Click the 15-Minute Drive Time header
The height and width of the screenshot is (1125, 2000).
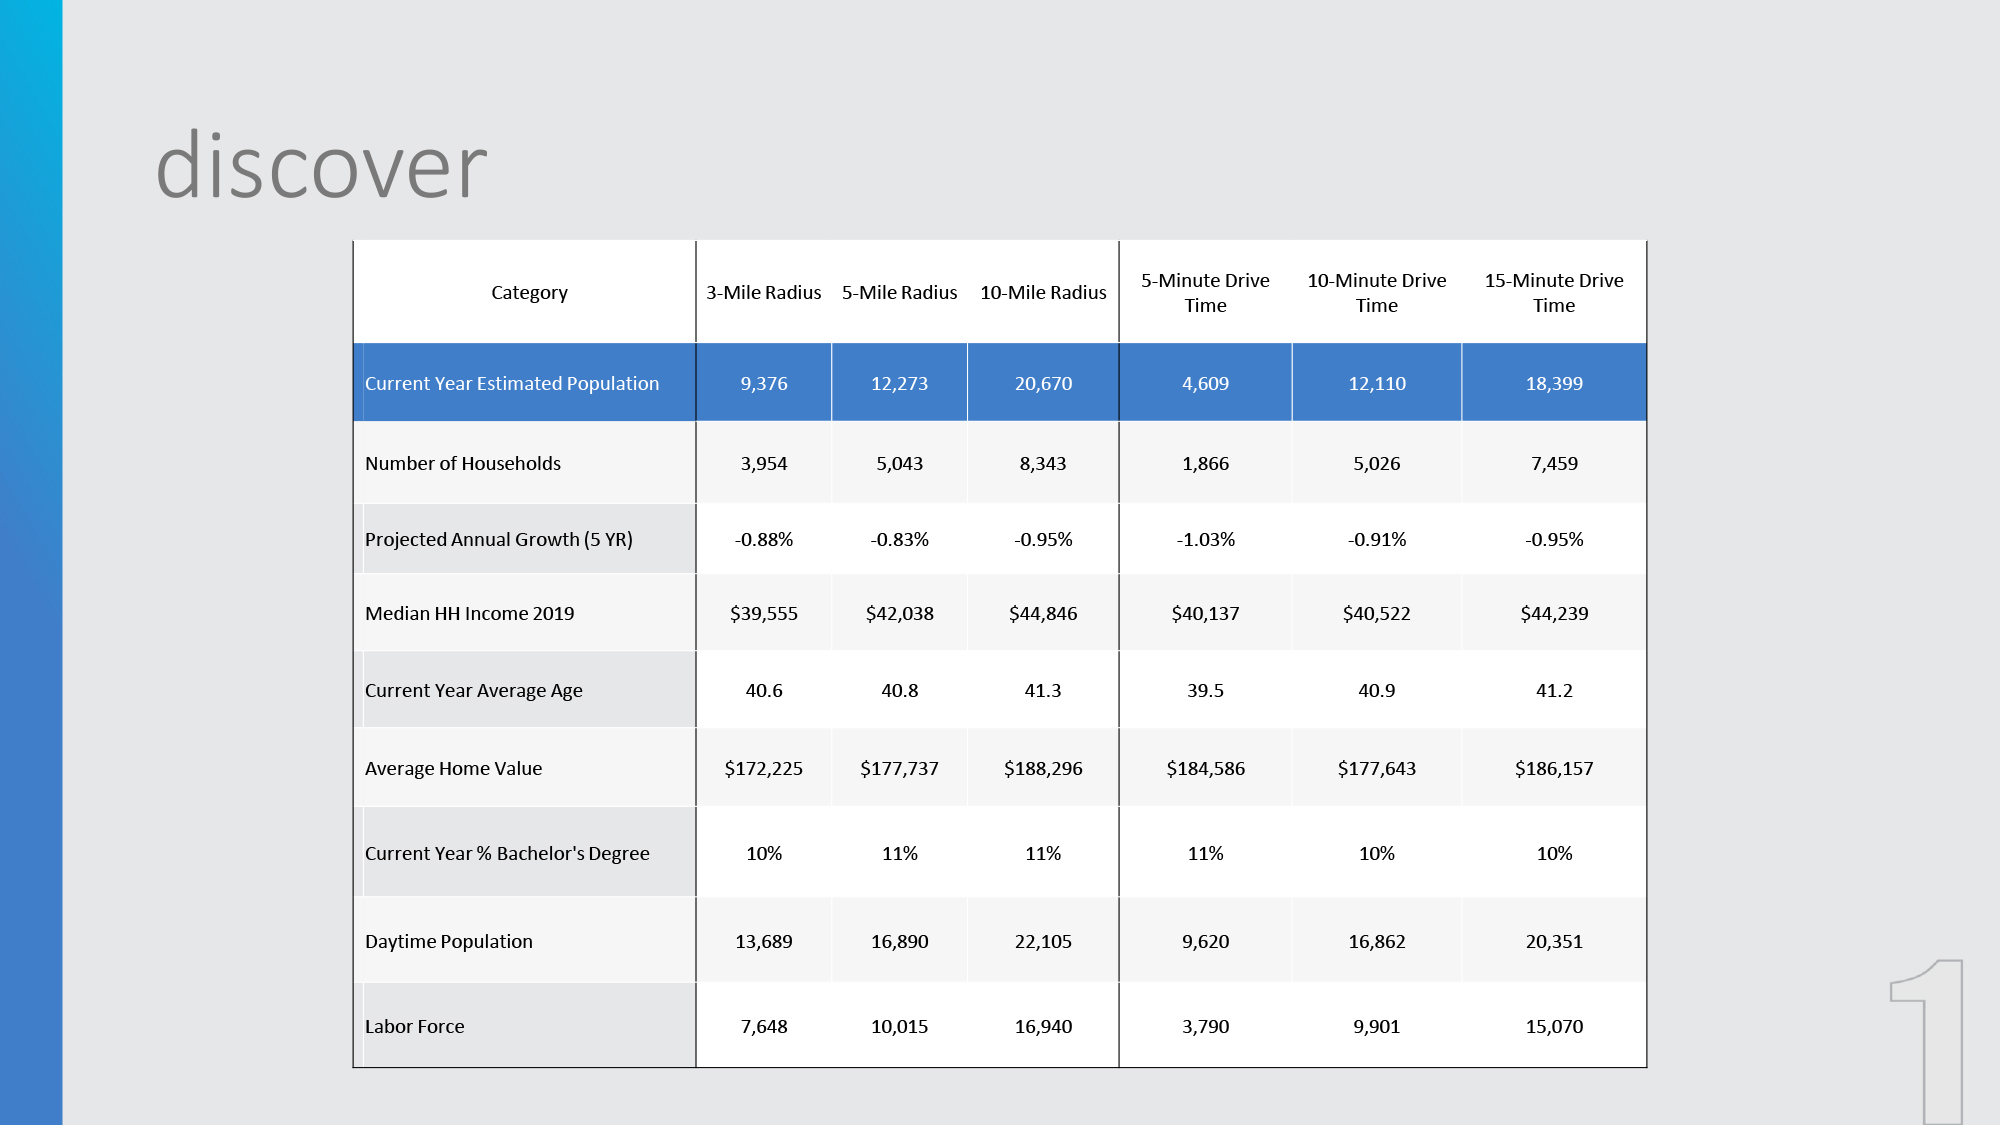(x=1553, y=293)
